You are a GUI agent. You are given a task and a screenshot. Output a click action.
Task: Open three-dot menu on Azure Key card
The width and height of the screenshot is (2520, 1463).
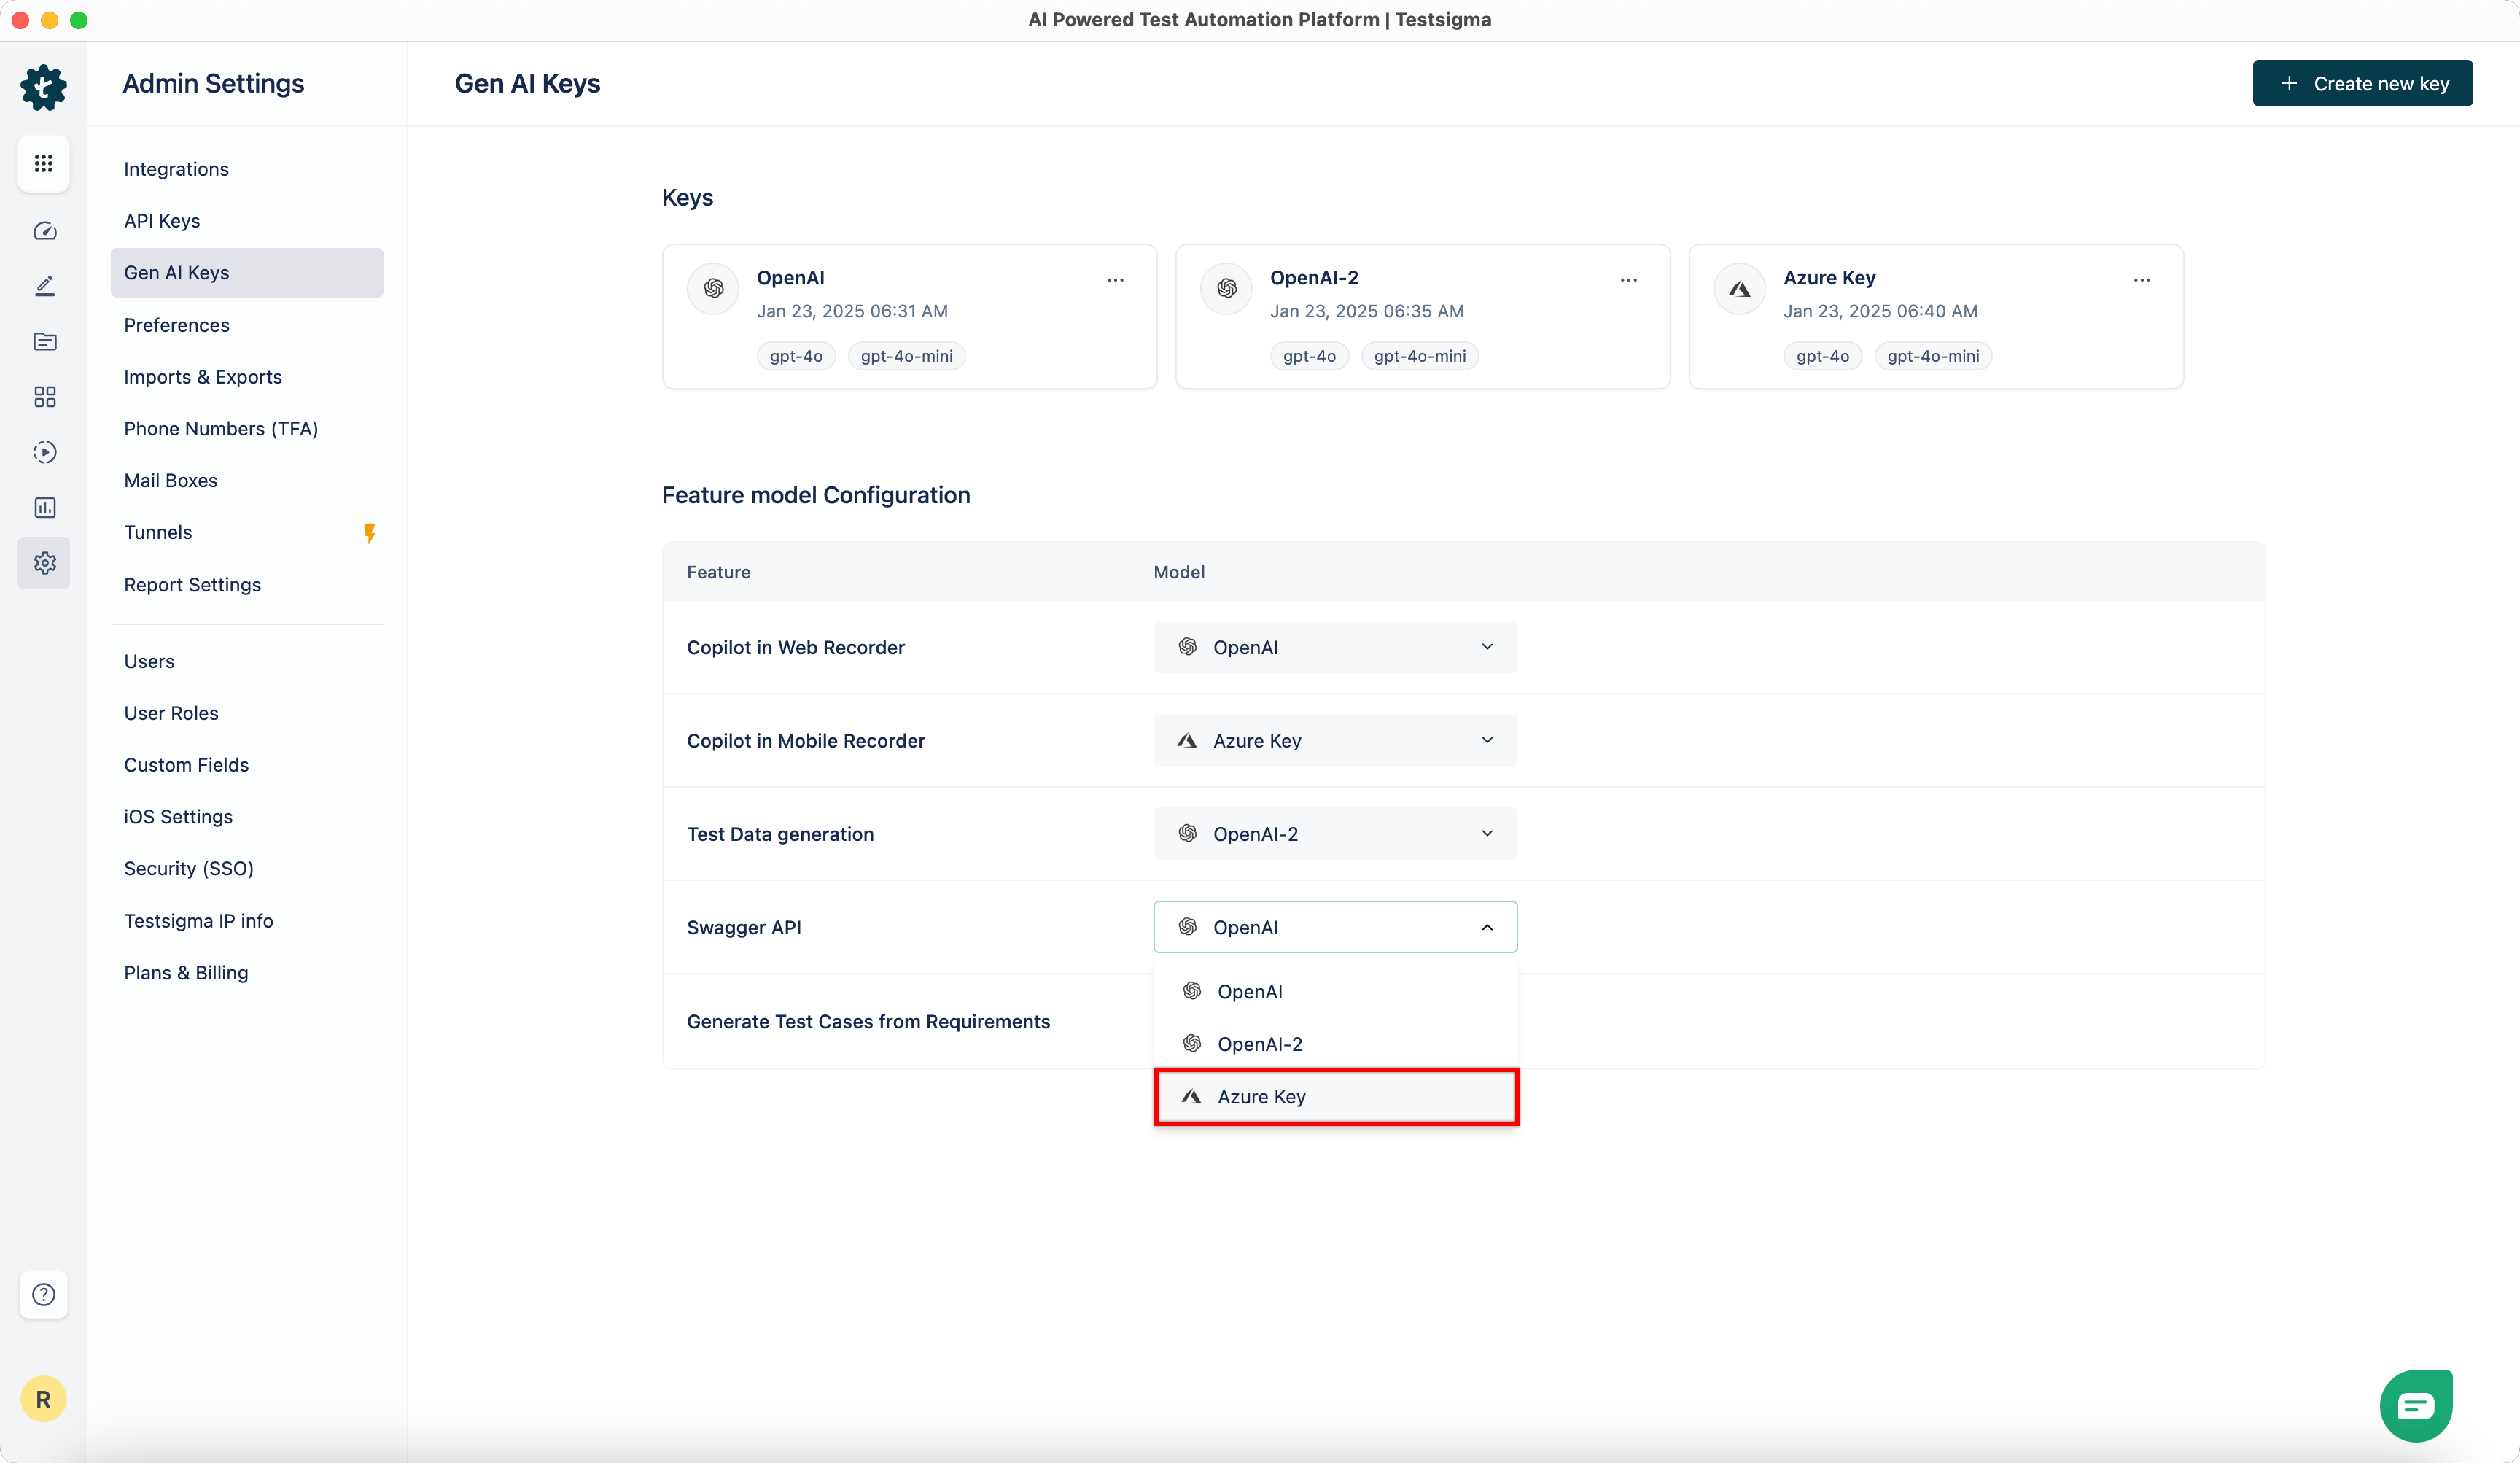coord(2141,280)
